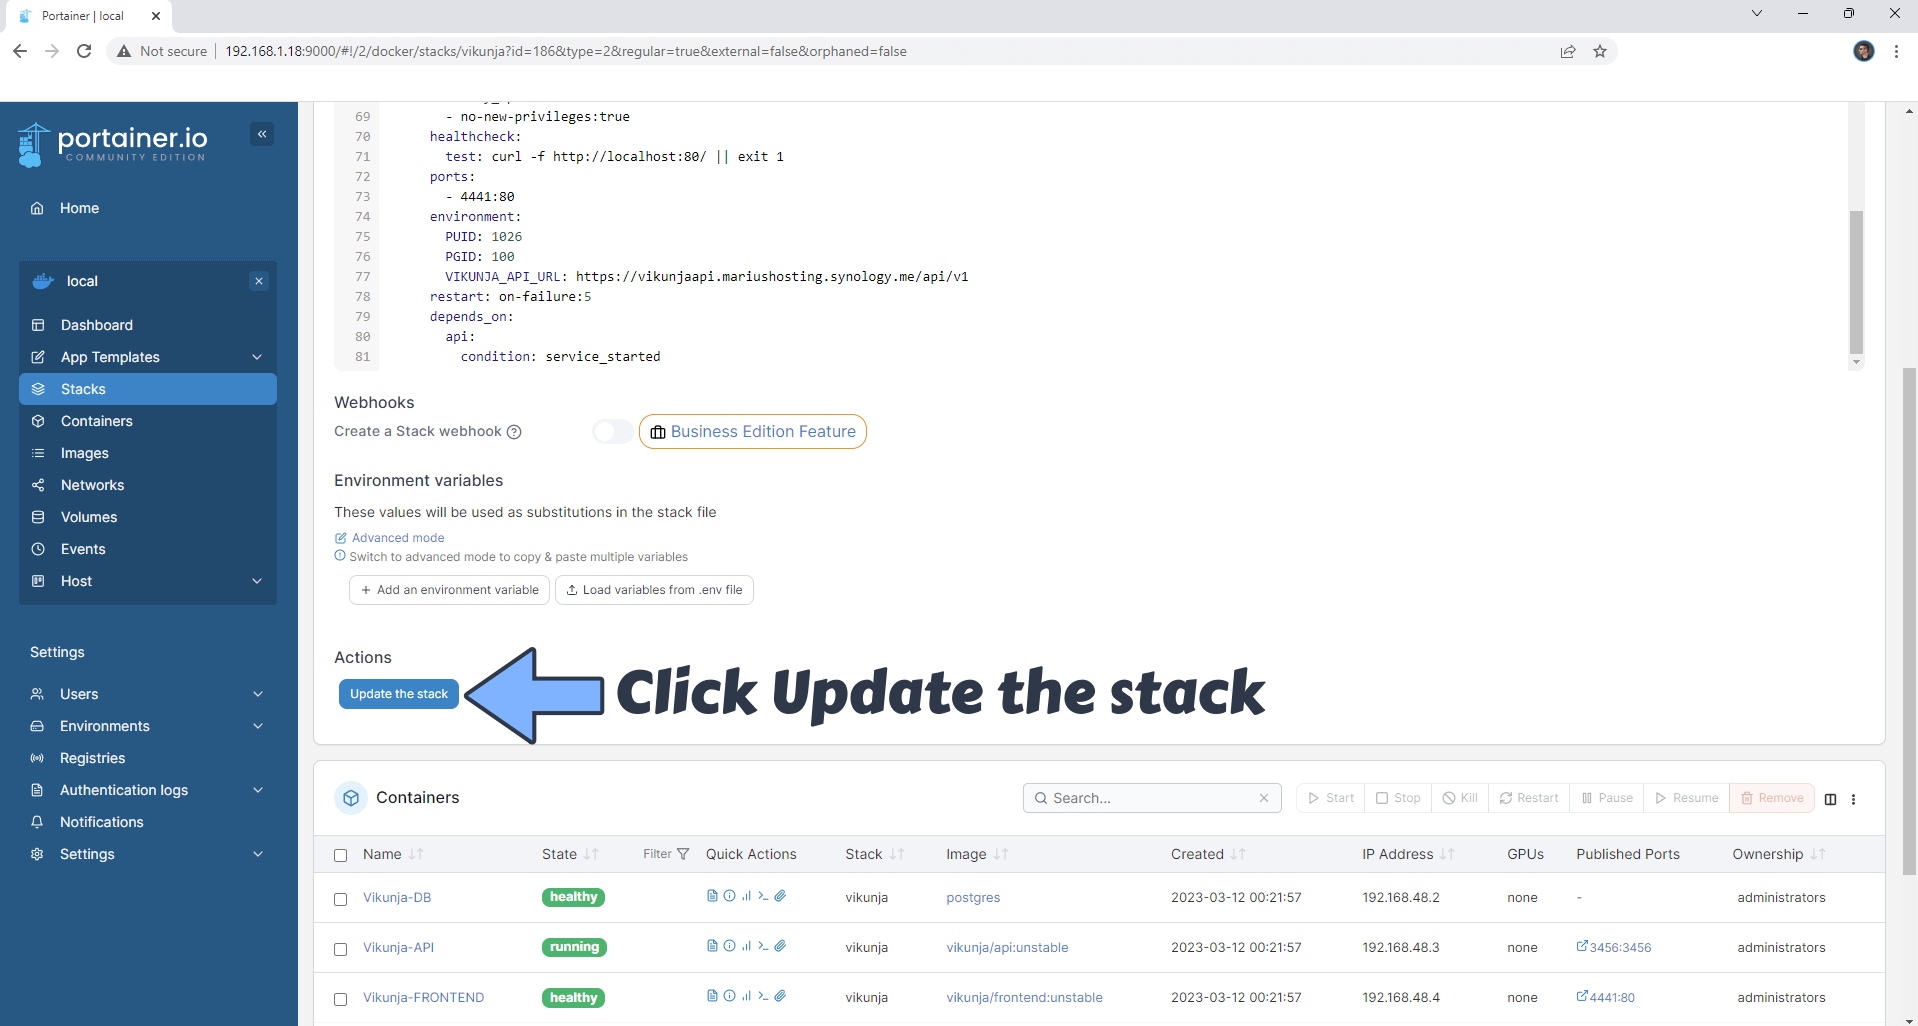The height and width of the screenshot is (1026, 1918).
Task: Toggle the Create a Stack webhook switch
Action: click(613, 431)
